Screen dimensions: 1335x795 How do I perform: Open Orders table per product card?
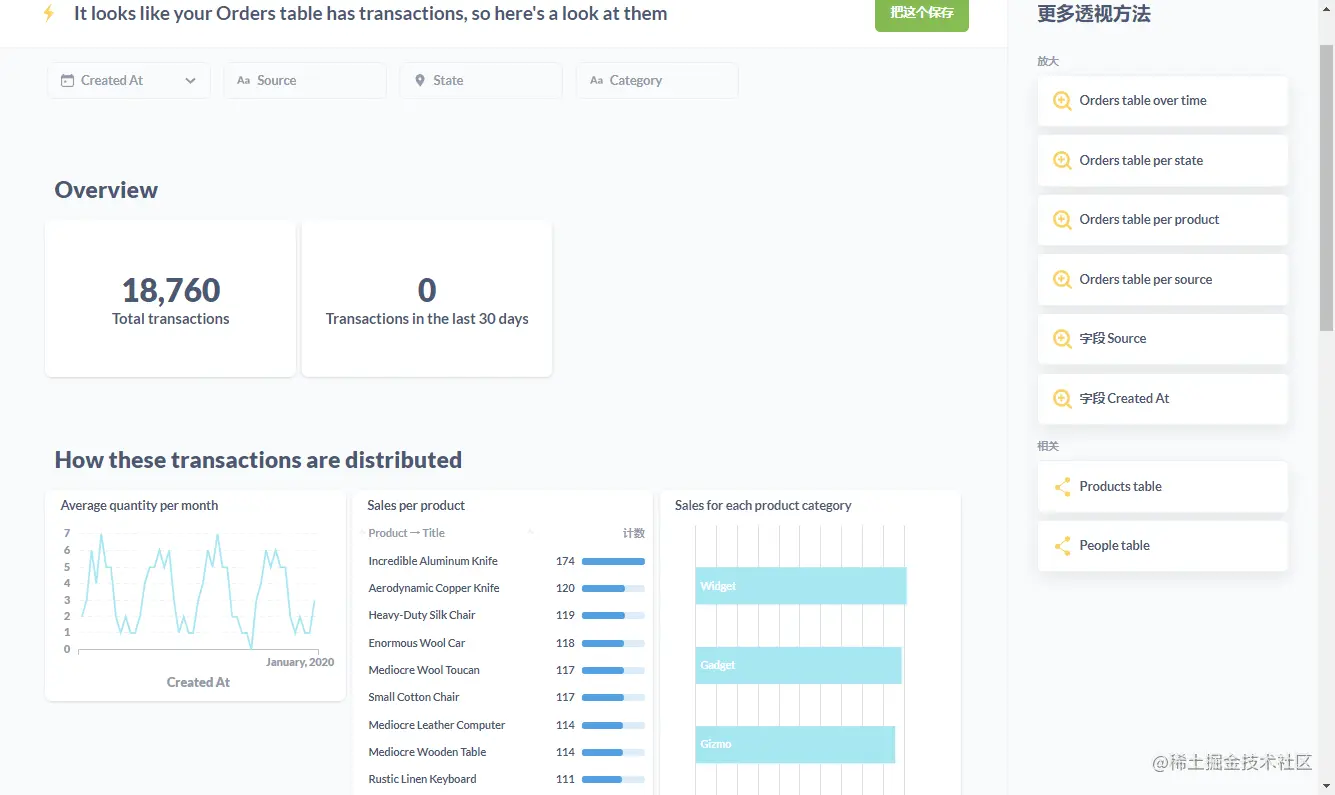click(1163, 220)
